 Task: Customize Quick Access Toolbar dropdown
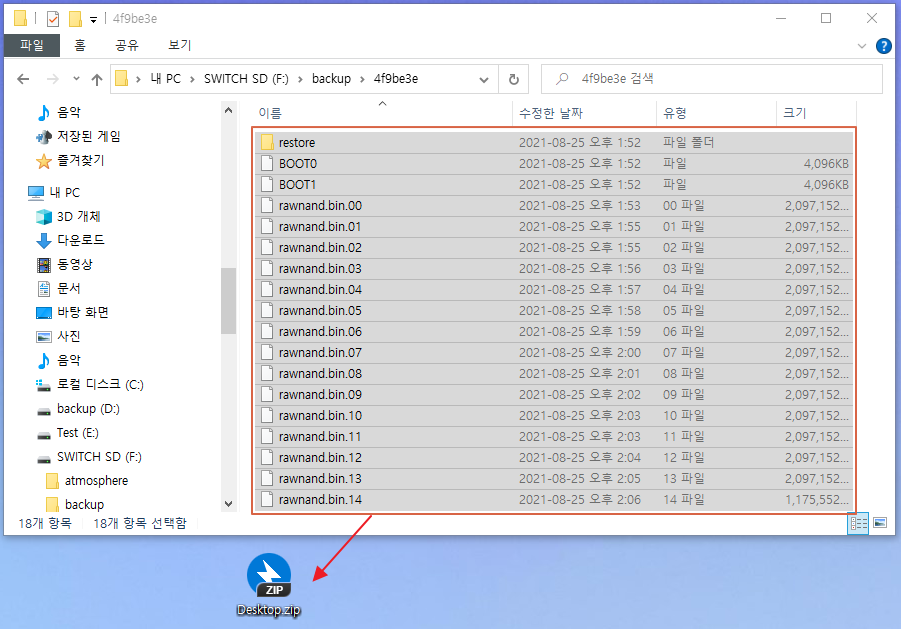[93, 20]
